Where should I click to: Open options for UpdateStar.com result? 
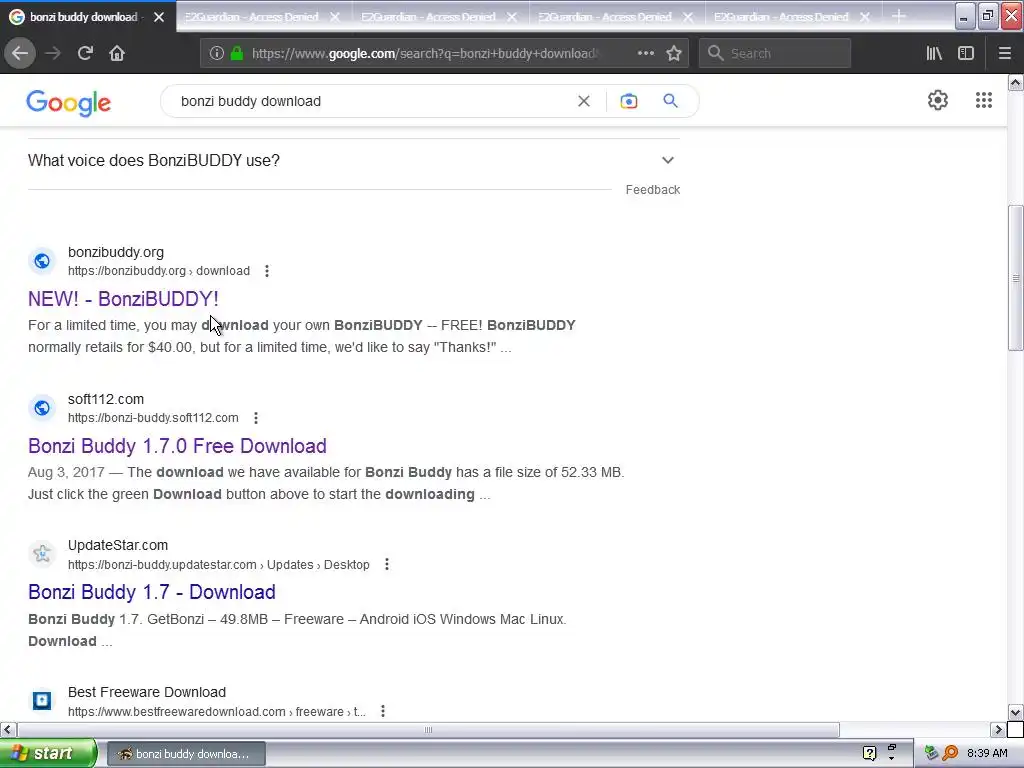387,564
